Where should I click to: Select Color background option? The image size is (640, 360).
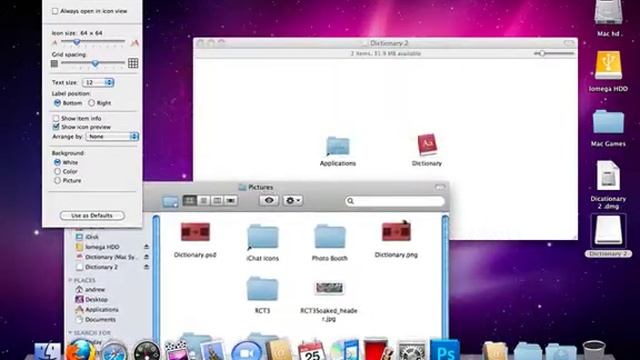click(x=58, y=171)
